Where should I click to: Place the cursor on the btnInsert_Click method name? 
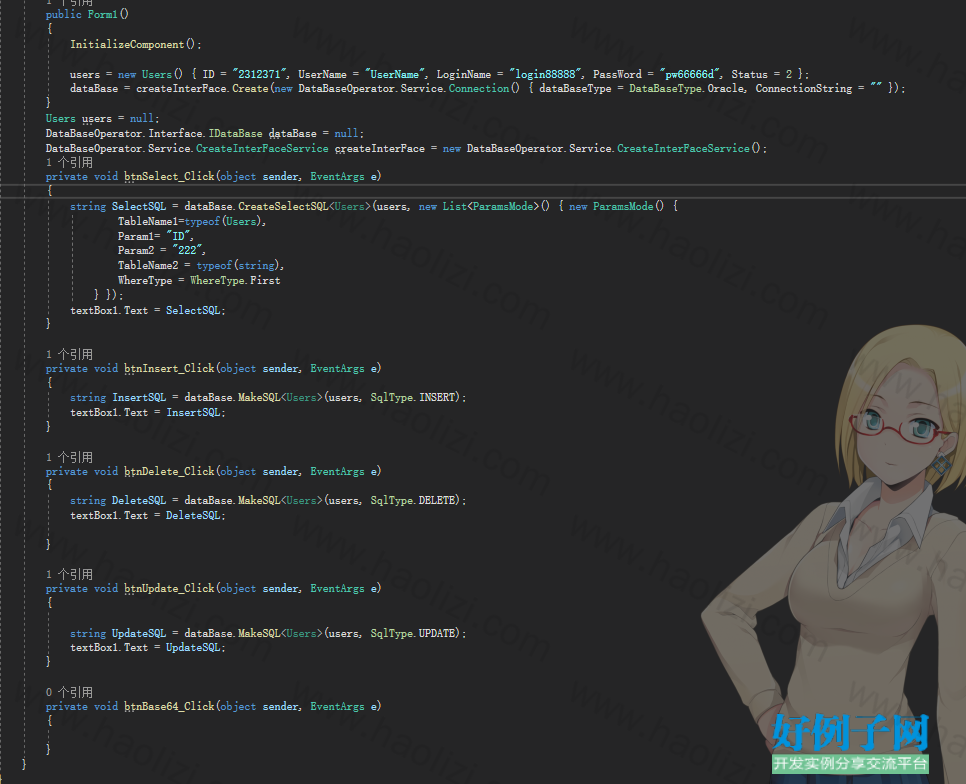click(x=169, y=368)
